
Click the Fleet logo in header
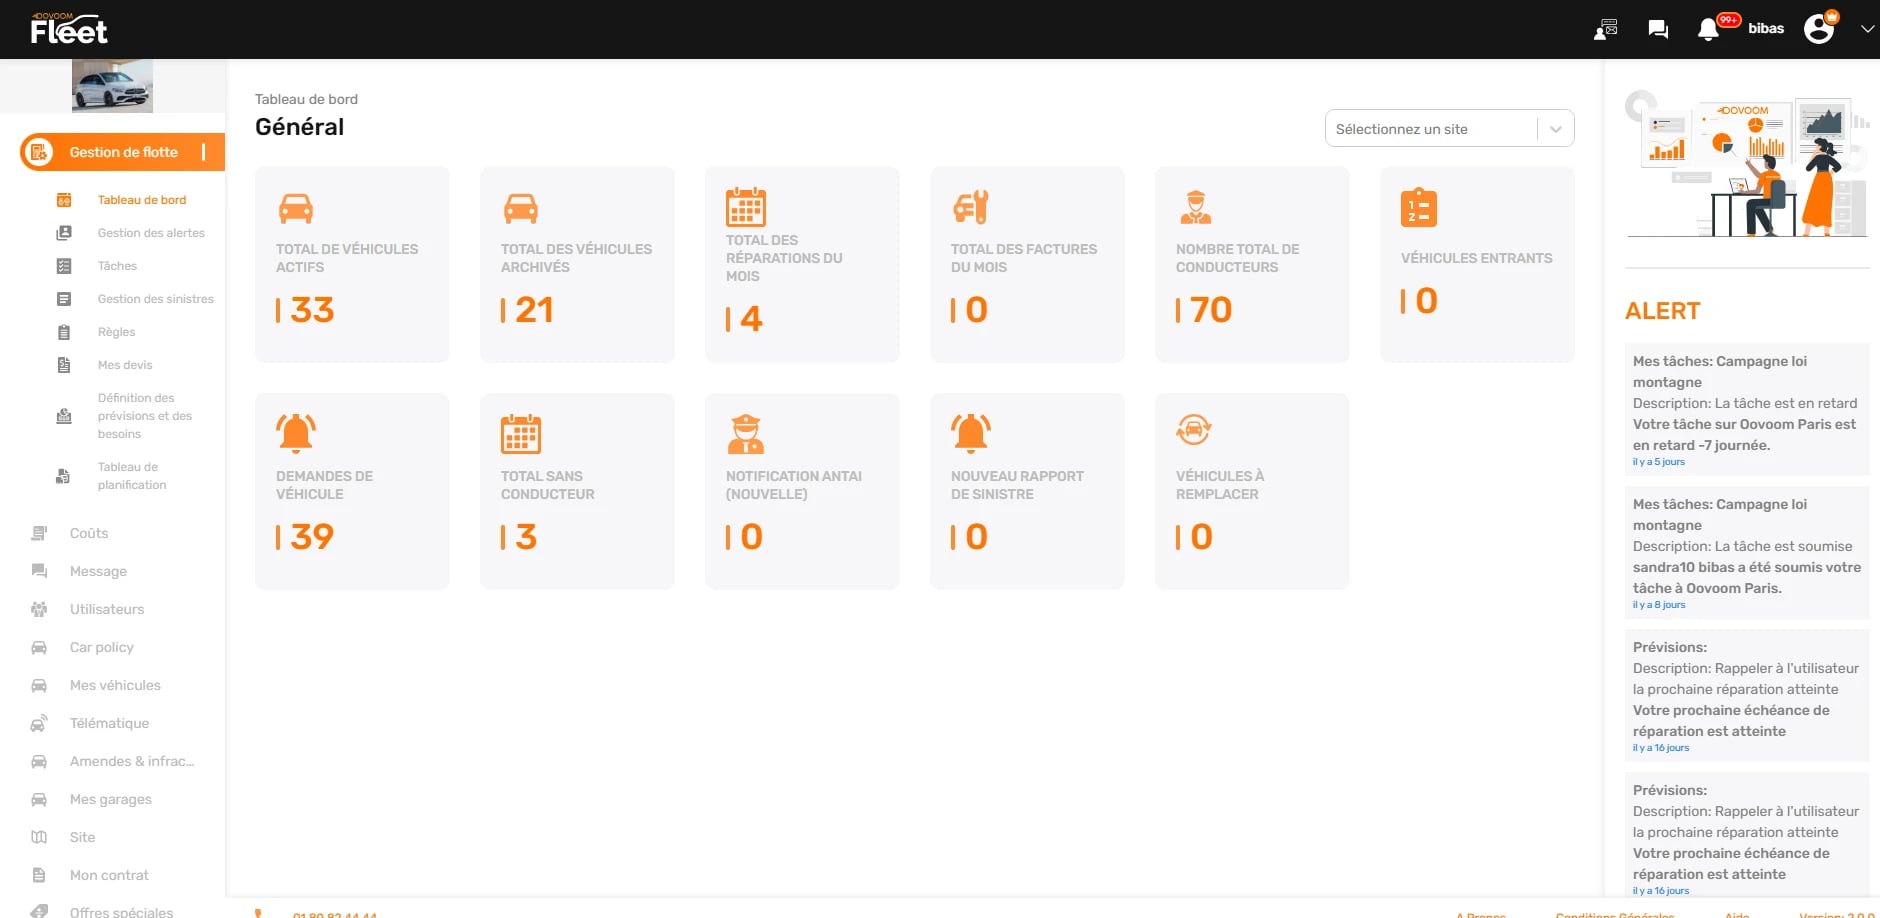point(68,30)
